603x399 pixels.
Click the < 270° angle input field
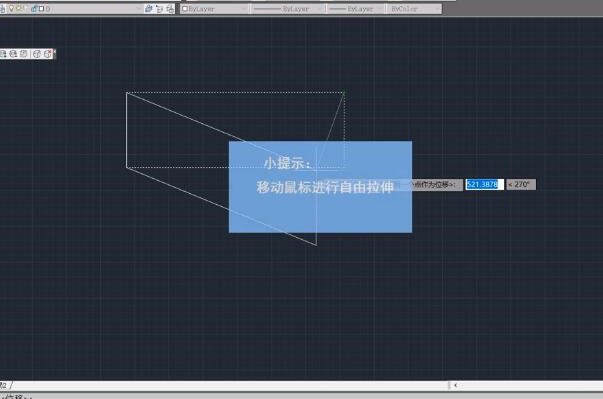(x=521, y=185)
